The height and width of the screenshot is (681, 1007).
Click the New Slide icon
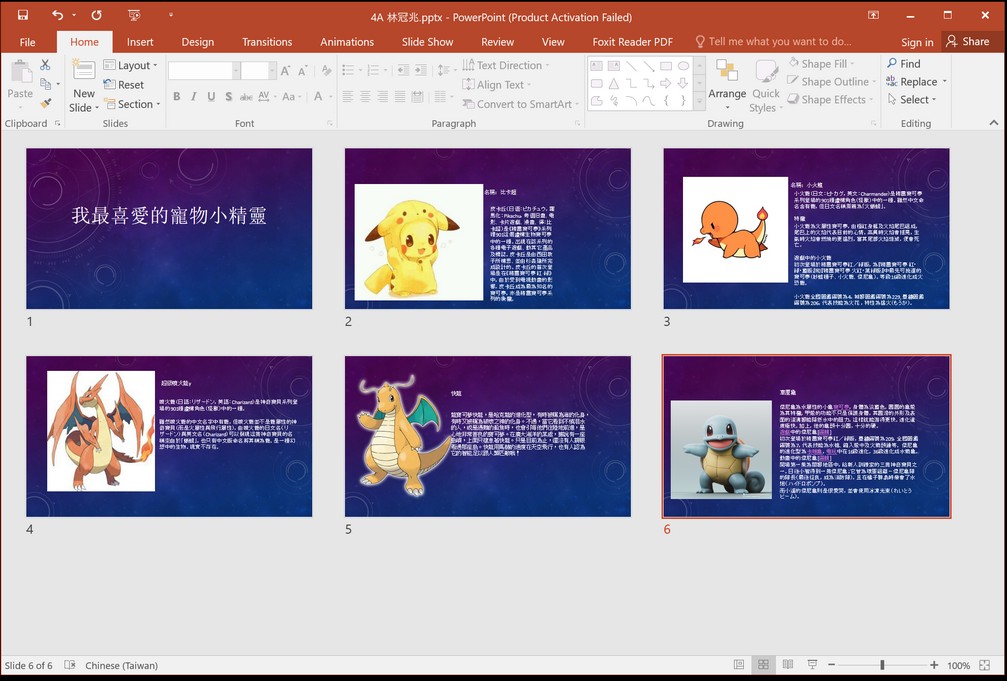[x=83, y=69]
